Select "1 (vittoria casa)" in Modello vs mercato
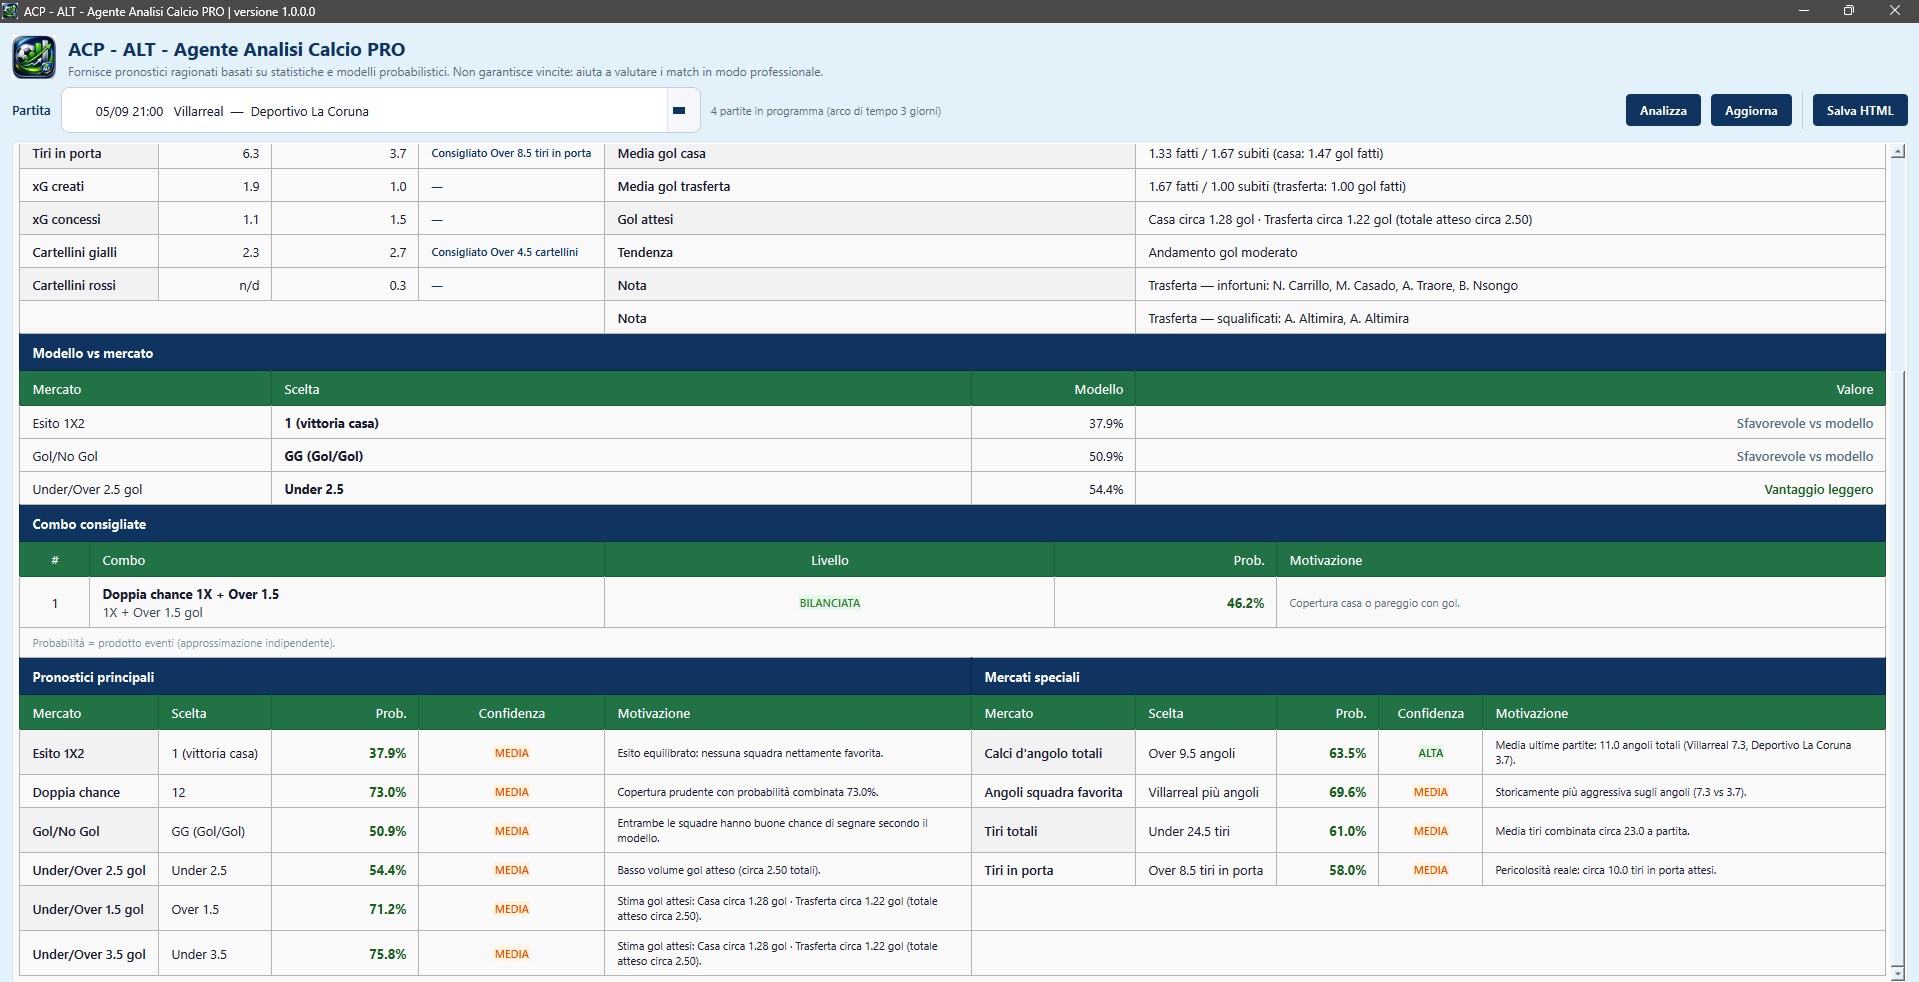 click(331, 423)
